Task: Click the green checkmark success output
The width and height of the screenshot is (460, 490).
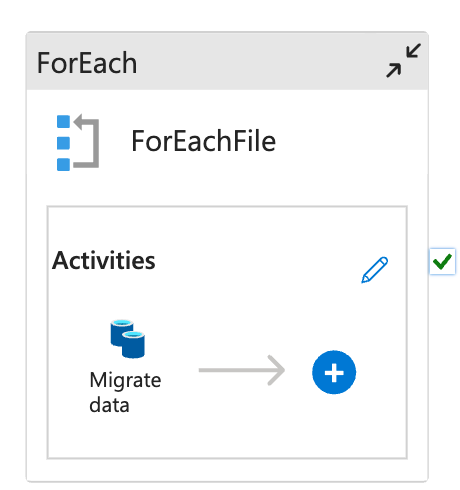Action: tap(442, 261)
